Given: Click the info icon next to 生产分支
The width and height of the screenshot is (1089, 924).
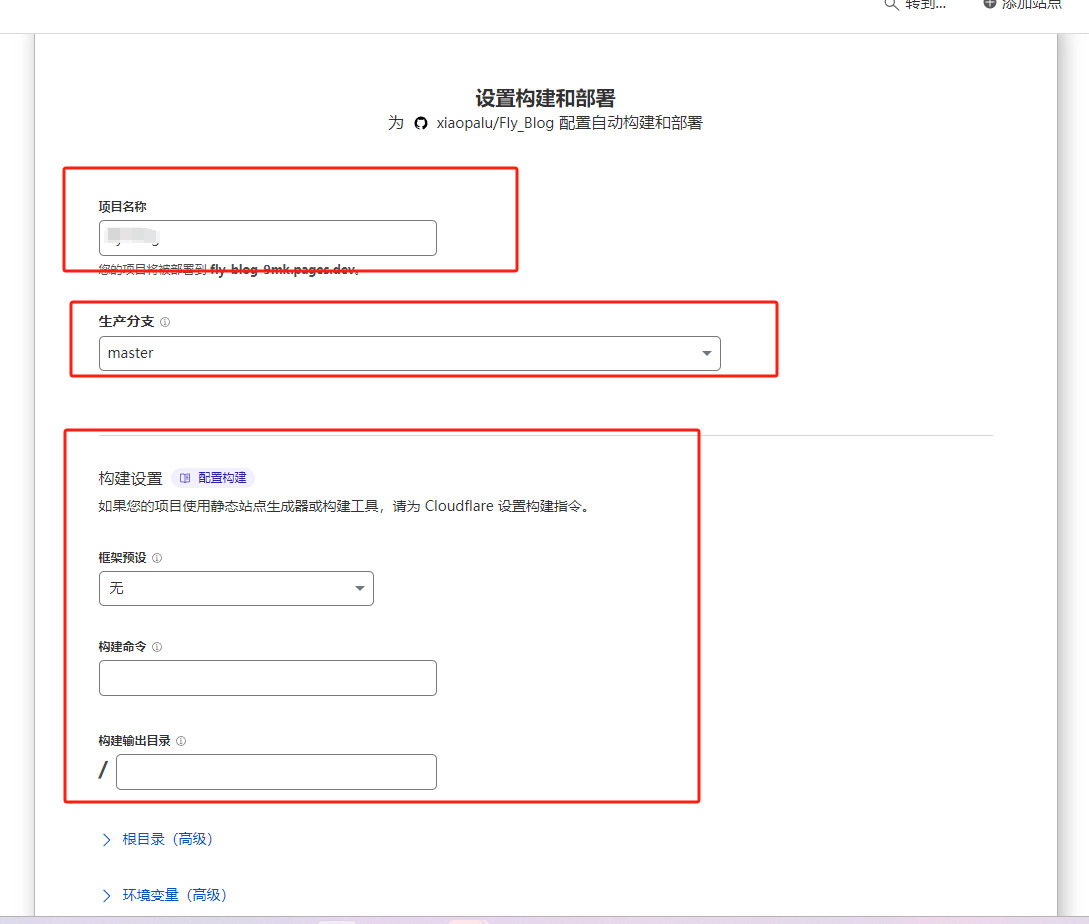Looking at the screenshot, I should 165,323.
